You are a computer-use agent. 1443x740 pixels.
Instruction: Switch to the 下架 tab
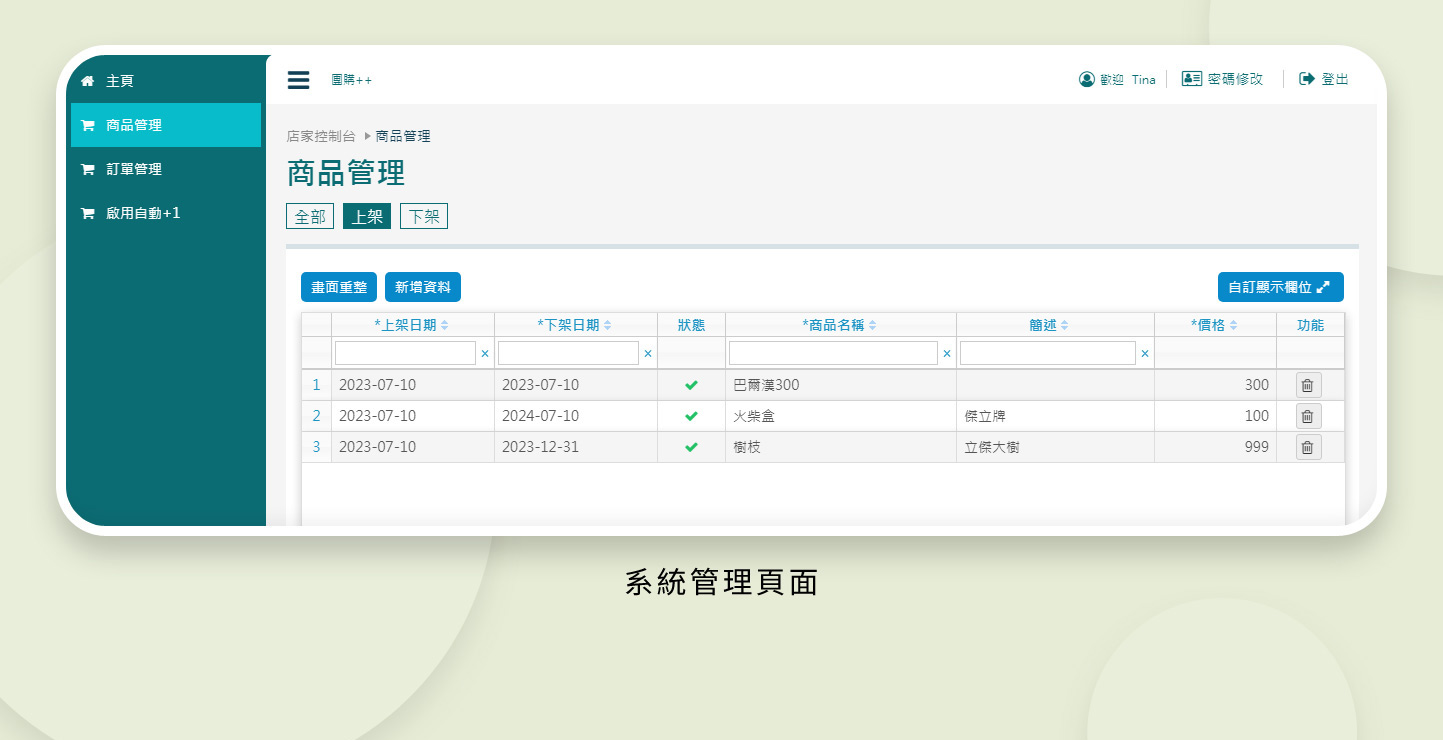(423, 215)
